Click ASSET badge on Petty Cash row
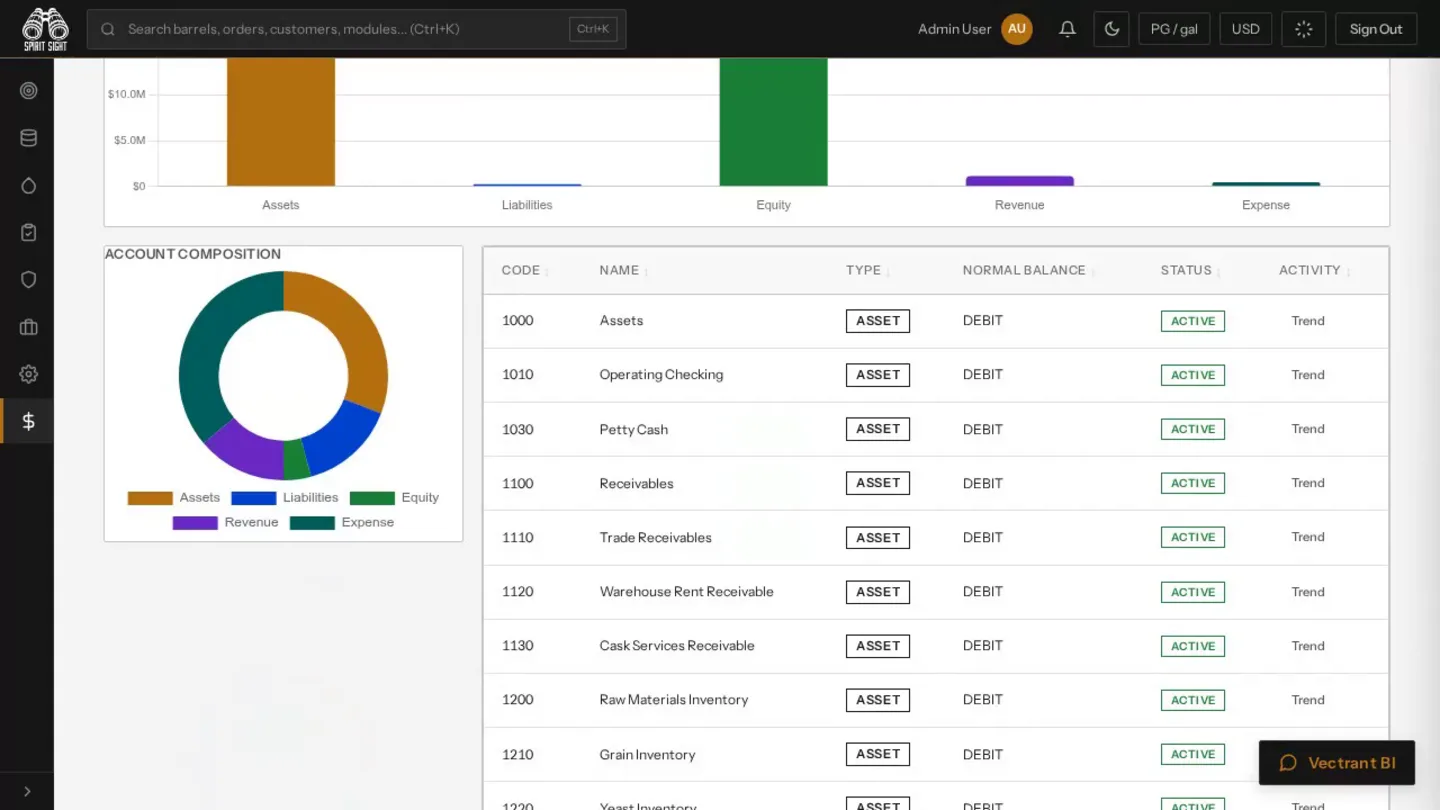 [878, 429]
